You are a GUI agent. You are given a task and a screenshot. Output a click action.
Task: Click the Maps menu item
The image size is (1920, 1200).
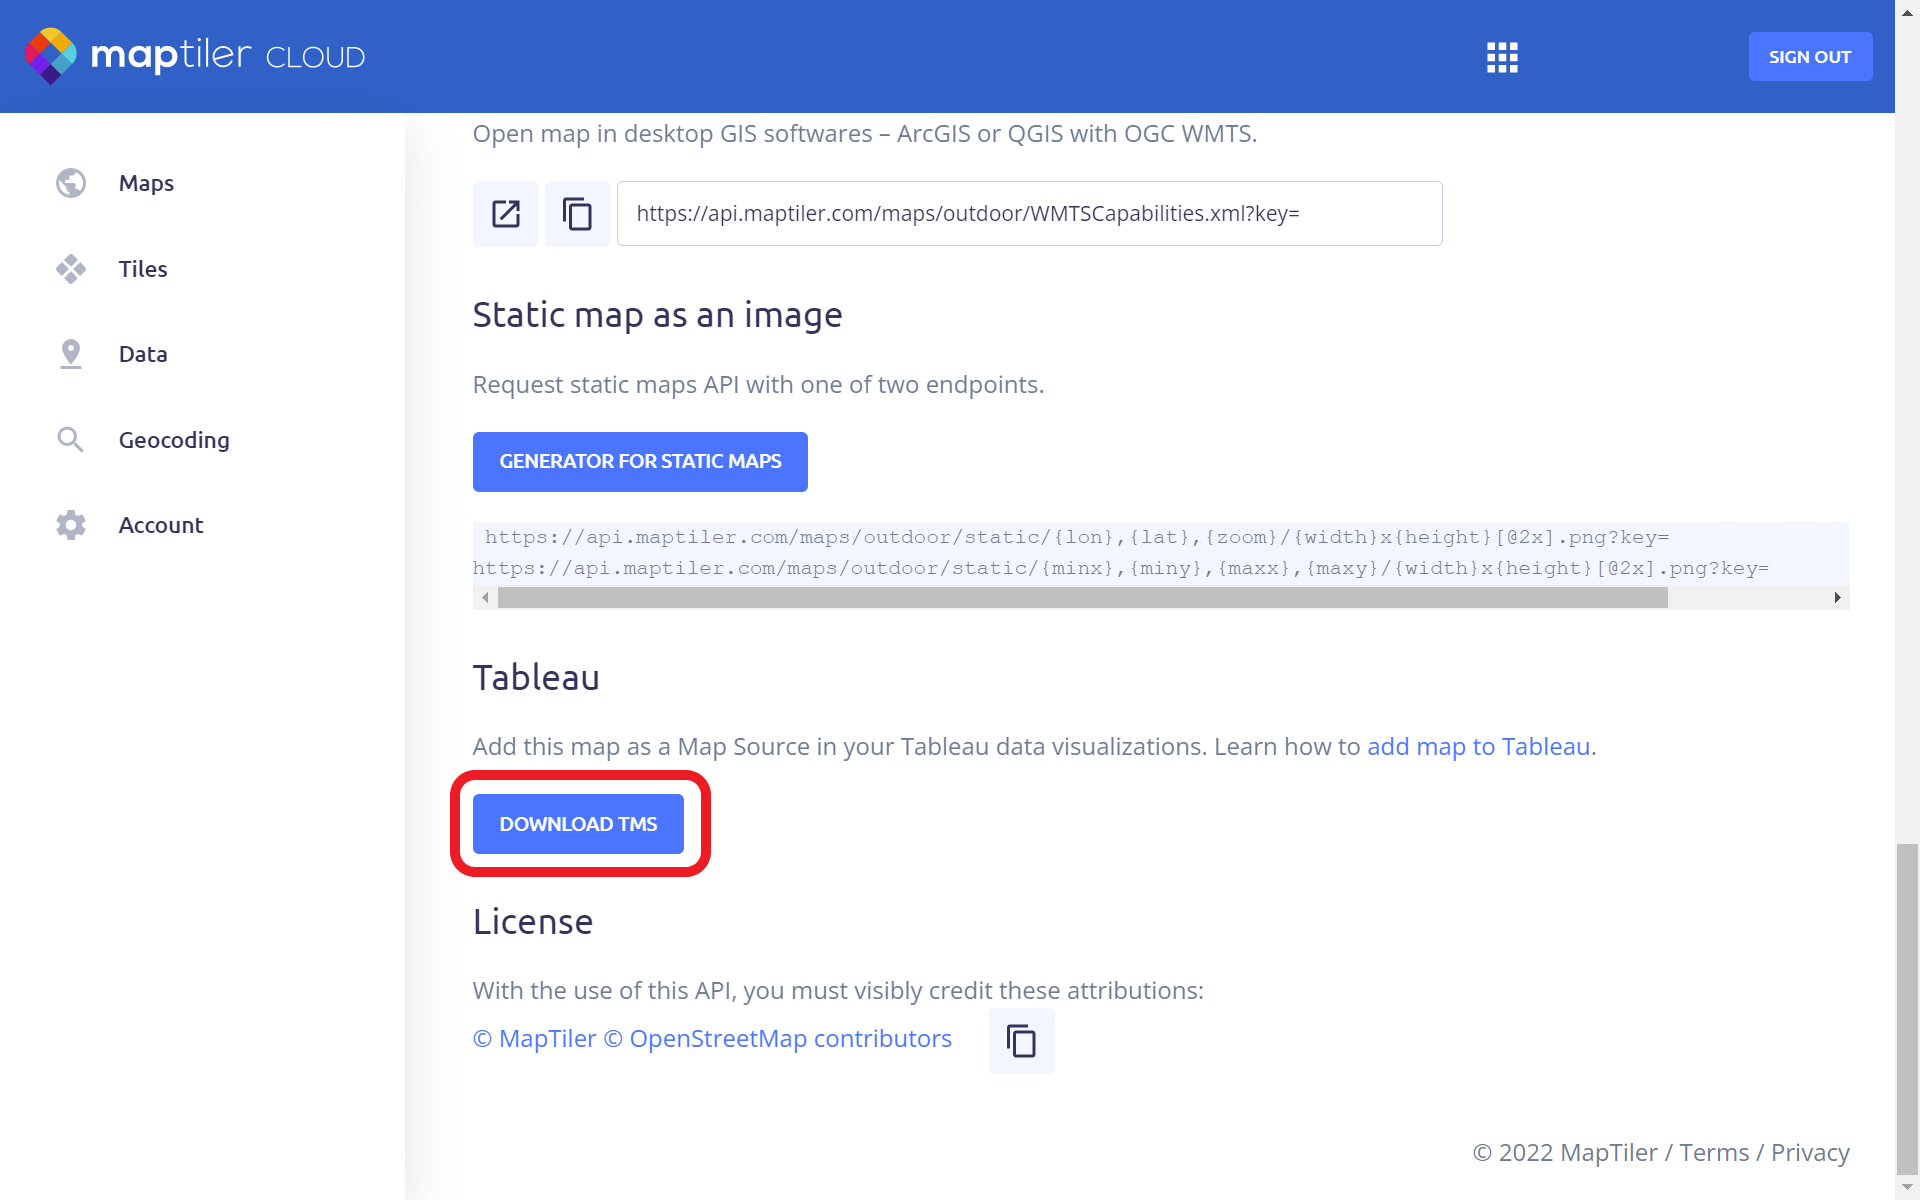pos(147,182)
